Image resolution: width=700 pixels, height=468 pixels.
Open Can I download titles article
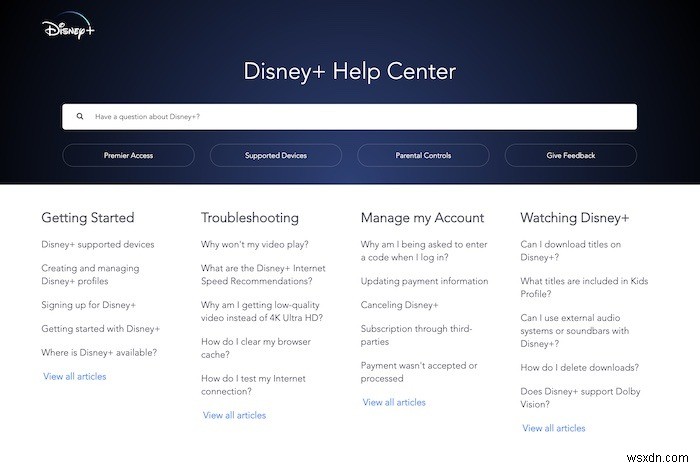click(x=570, y=251)
